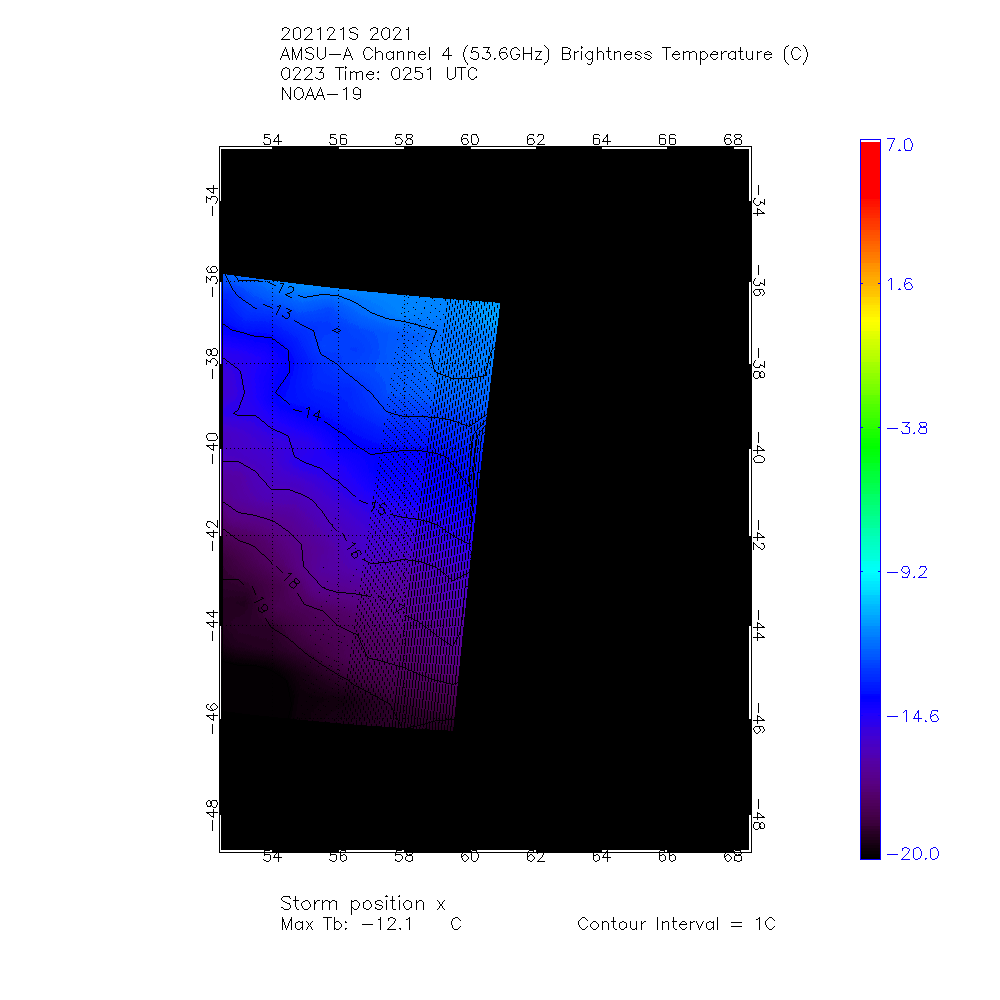Image resolution: width=1000 pixels, height=1000 pixels.
Task: Click the top axis longitude 60 label
Action: pos(470,140)
